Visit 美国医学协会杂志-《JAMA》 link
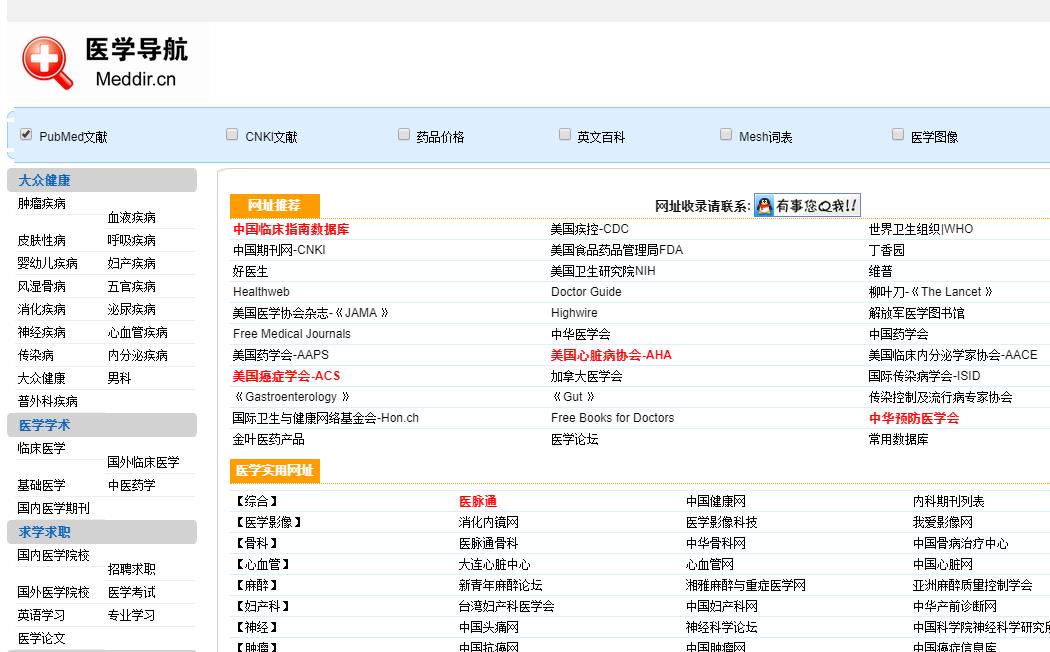 pyautogui.click(x=311, y=313)
